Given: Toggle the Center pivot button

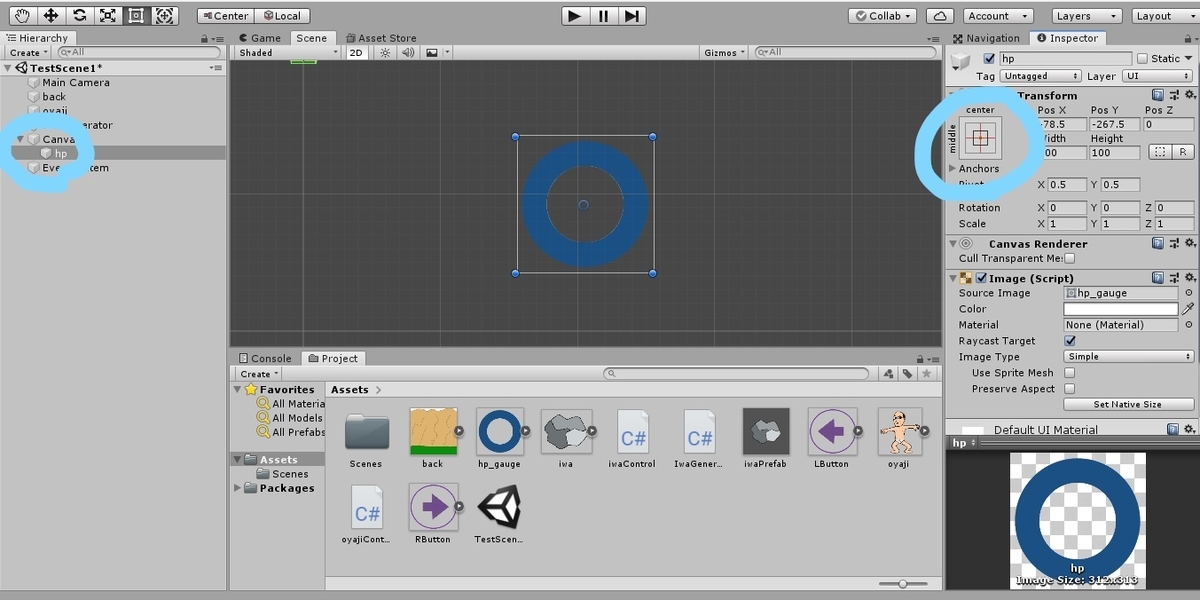Looking at the screenshot, I should 225,16.
